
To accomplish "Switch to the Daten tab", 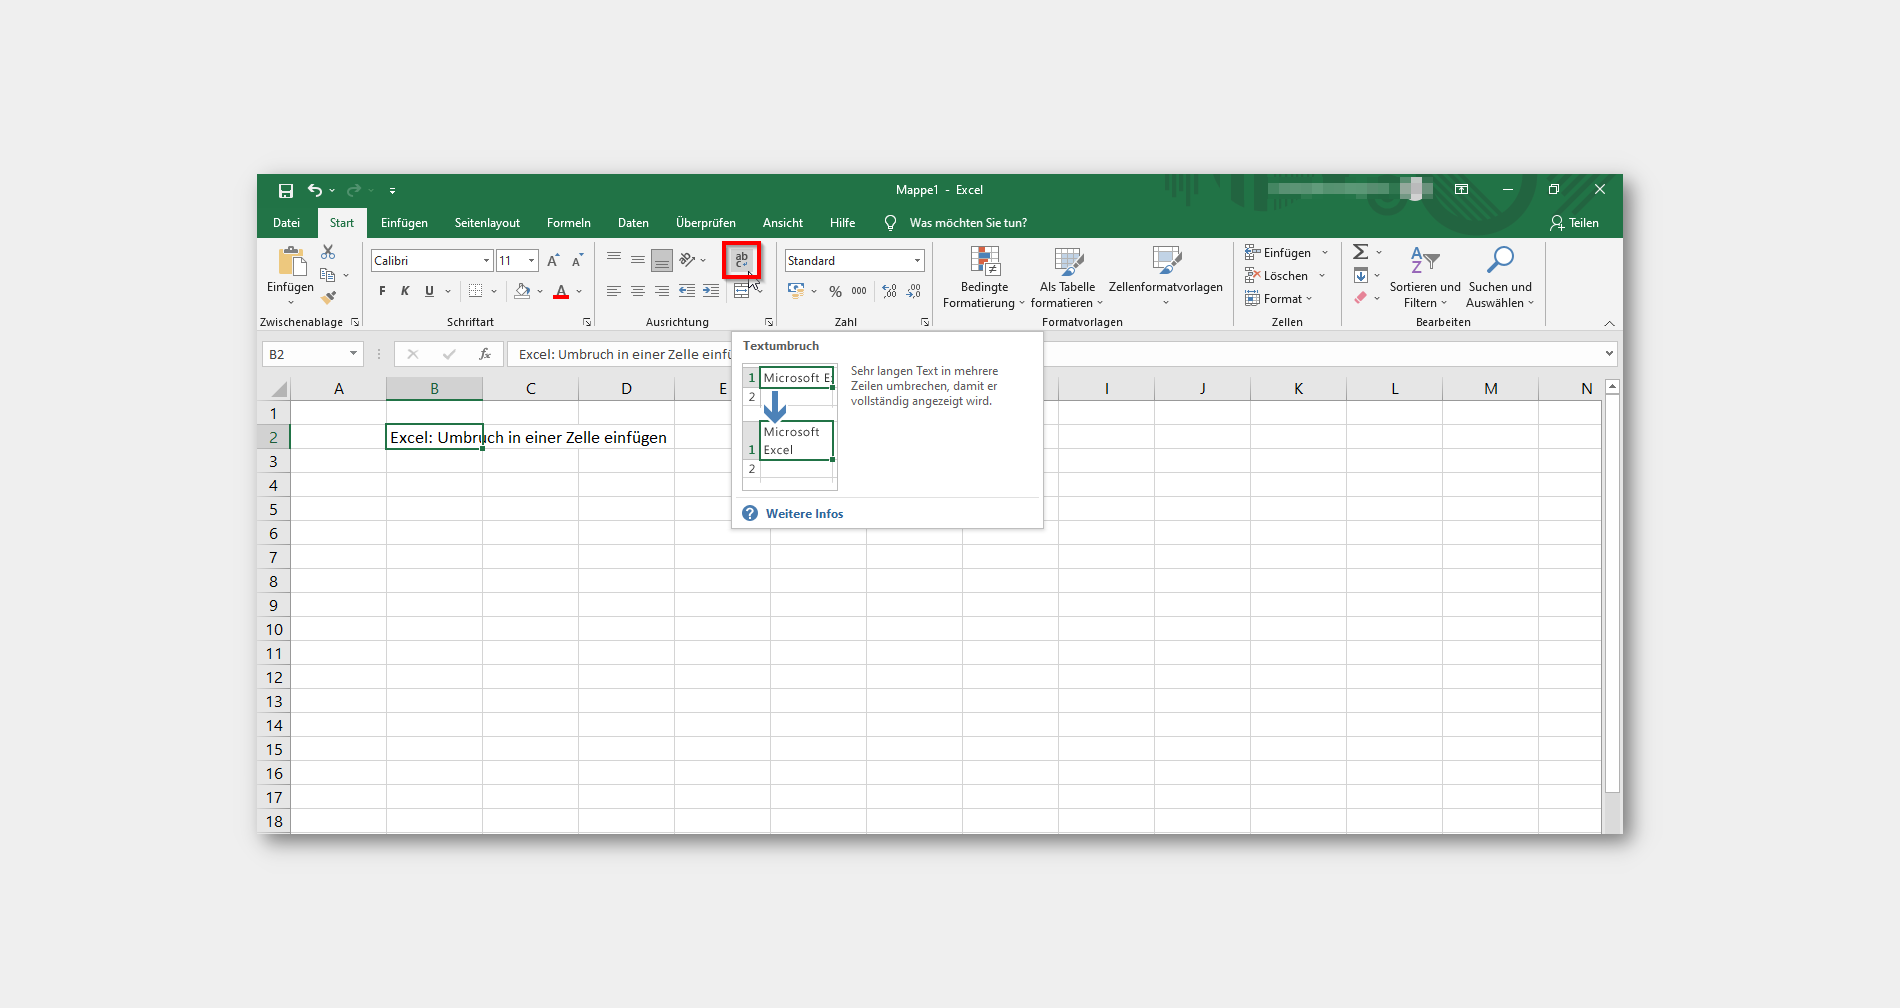I will coord(633,223).
